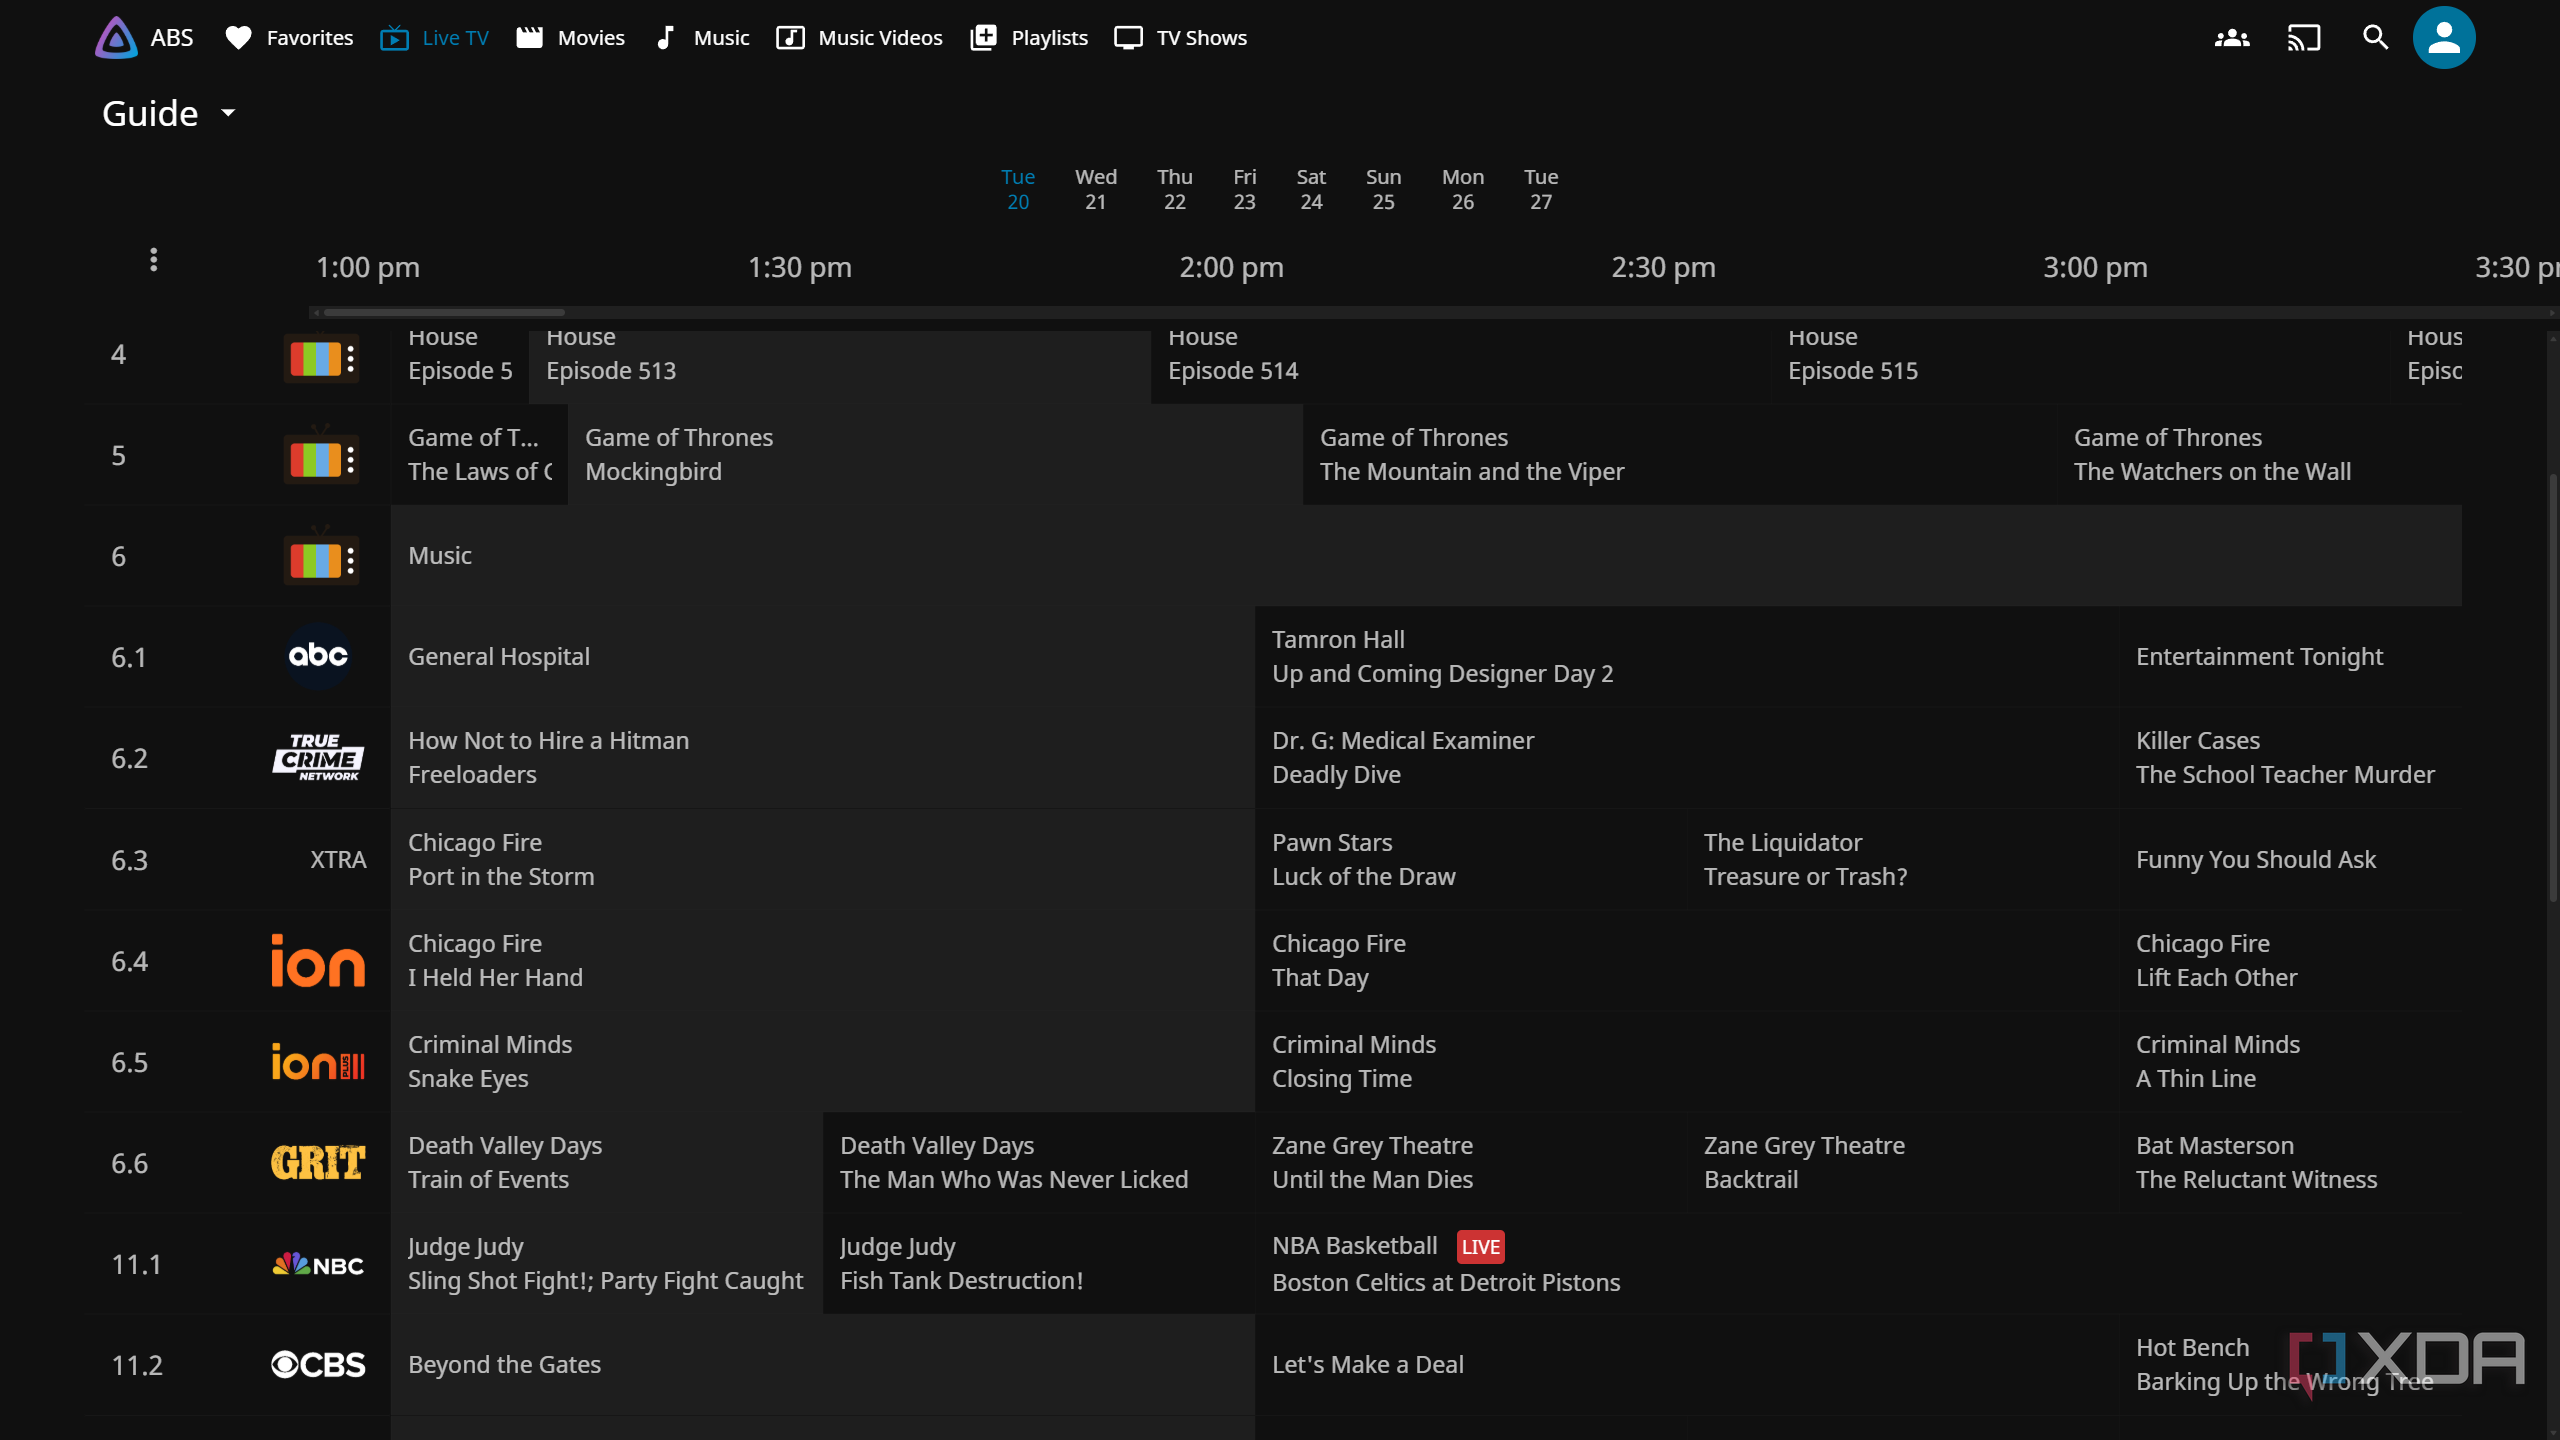Select the channel 5 TV icon
Image resolution: width=2560 pixels, height=1440 pixels.
tap(320, 457)
